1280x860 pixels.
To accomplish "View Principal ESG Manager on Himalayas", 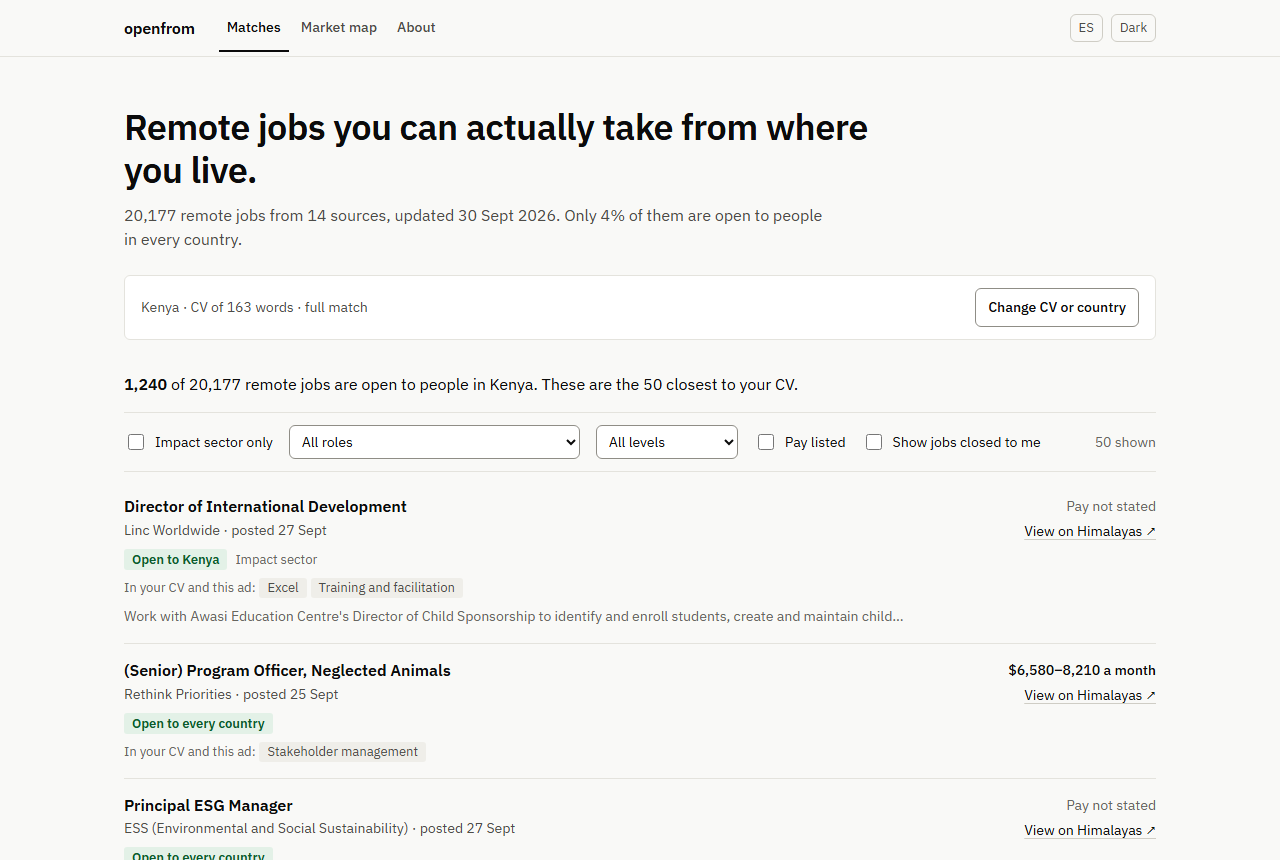I will point(1090,831).
